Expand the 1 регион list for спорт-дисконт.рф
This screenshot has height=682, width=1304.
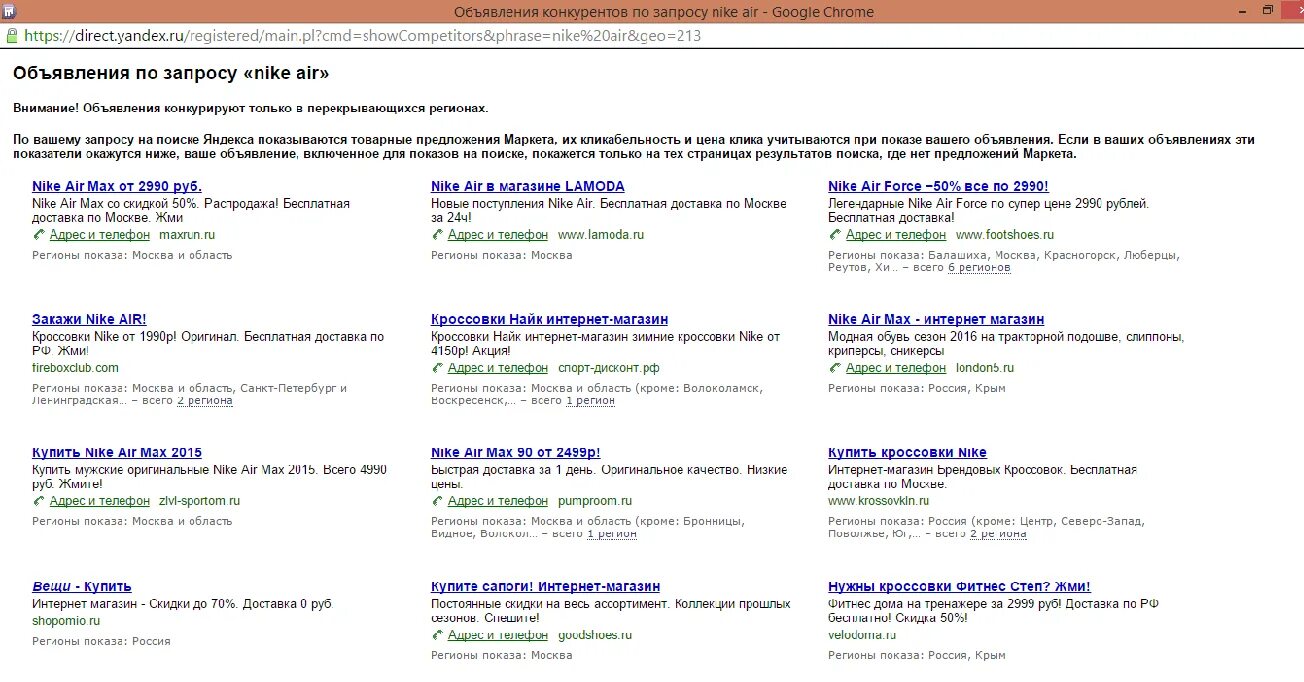[x=590, y=401]
